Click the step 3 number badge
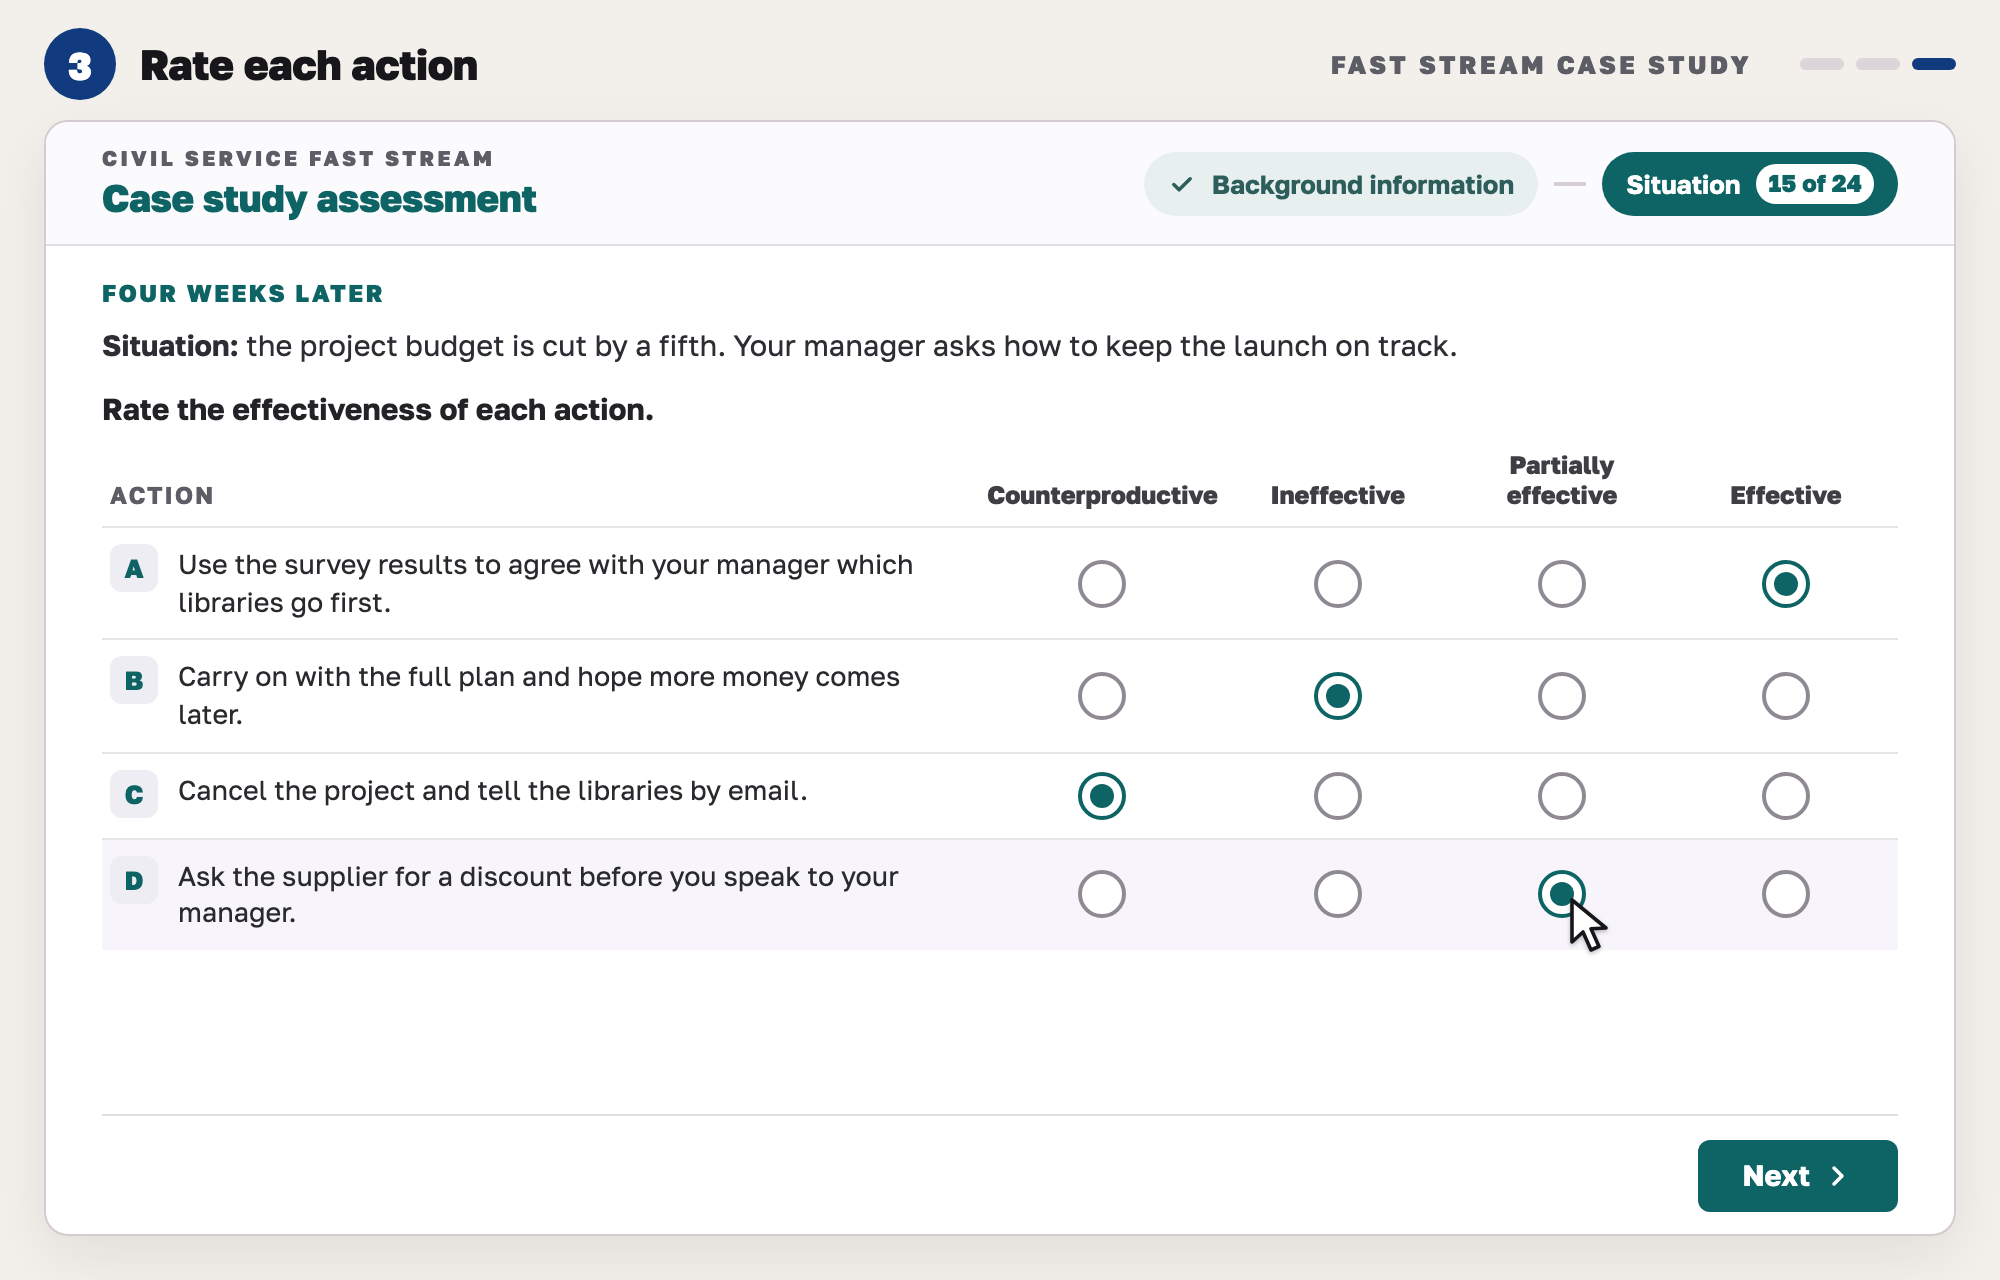The width and height of the screenshot is (2000, 1280). click(80, 65)
